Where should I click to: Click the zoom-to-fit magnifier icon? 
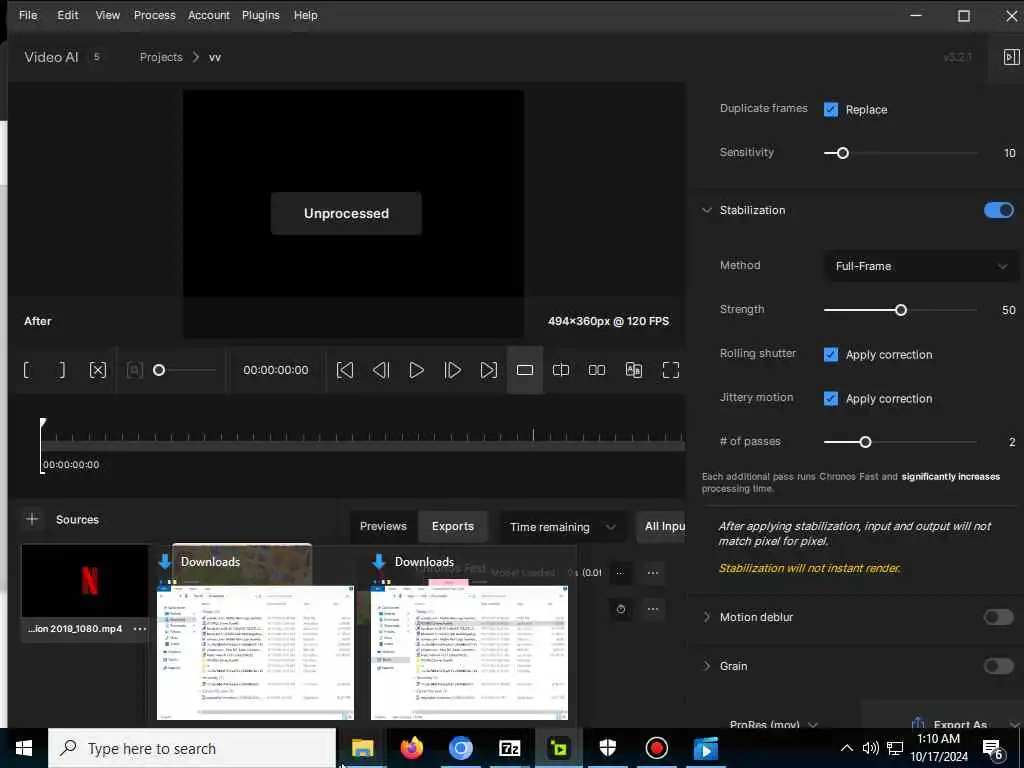click(135, 370)
